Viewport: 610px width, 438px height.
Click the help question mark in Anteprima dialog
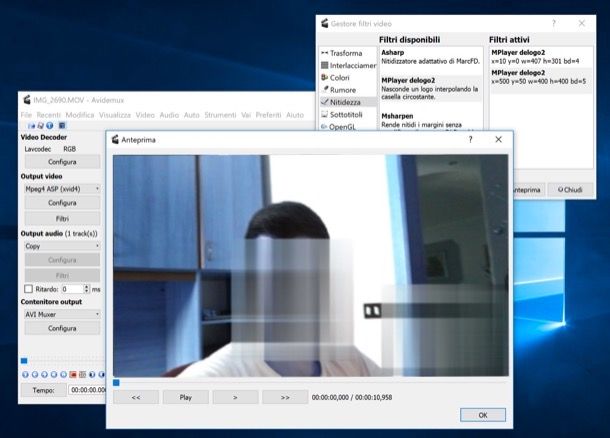(x=471, y=139)
